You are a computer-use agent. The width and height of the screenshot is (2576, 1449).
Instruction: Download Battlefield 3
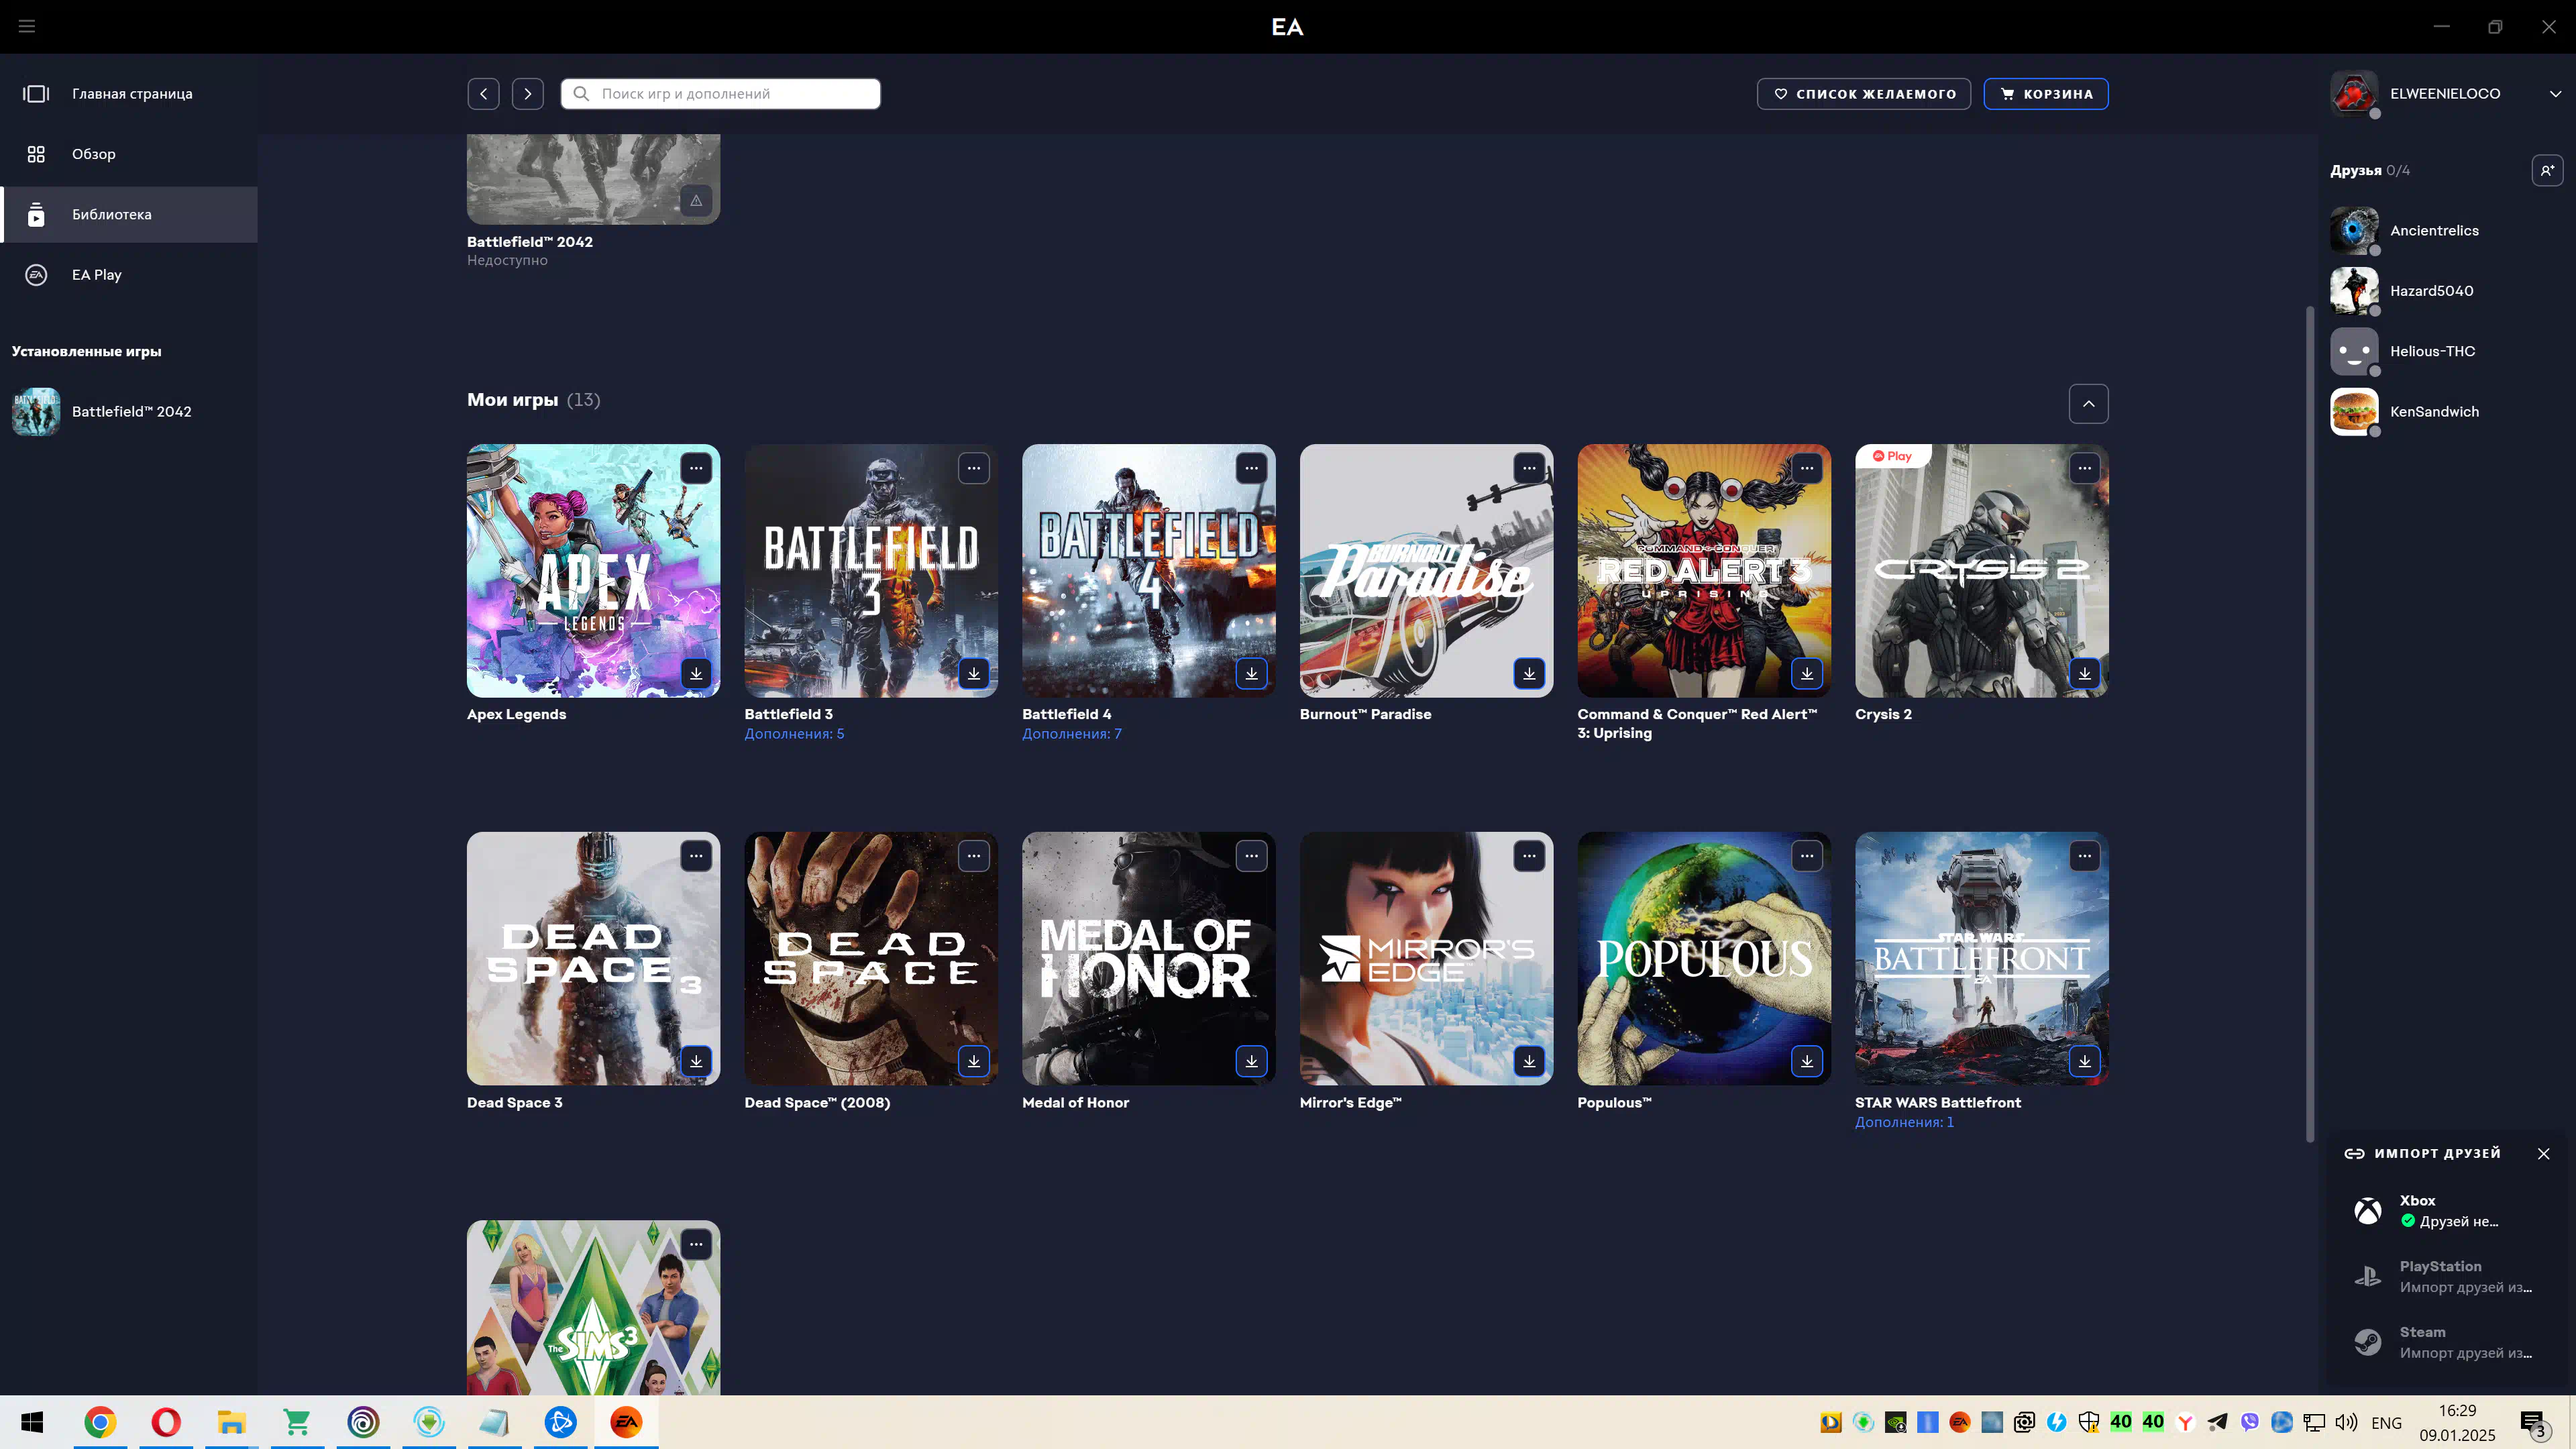[x=974, y=673]
